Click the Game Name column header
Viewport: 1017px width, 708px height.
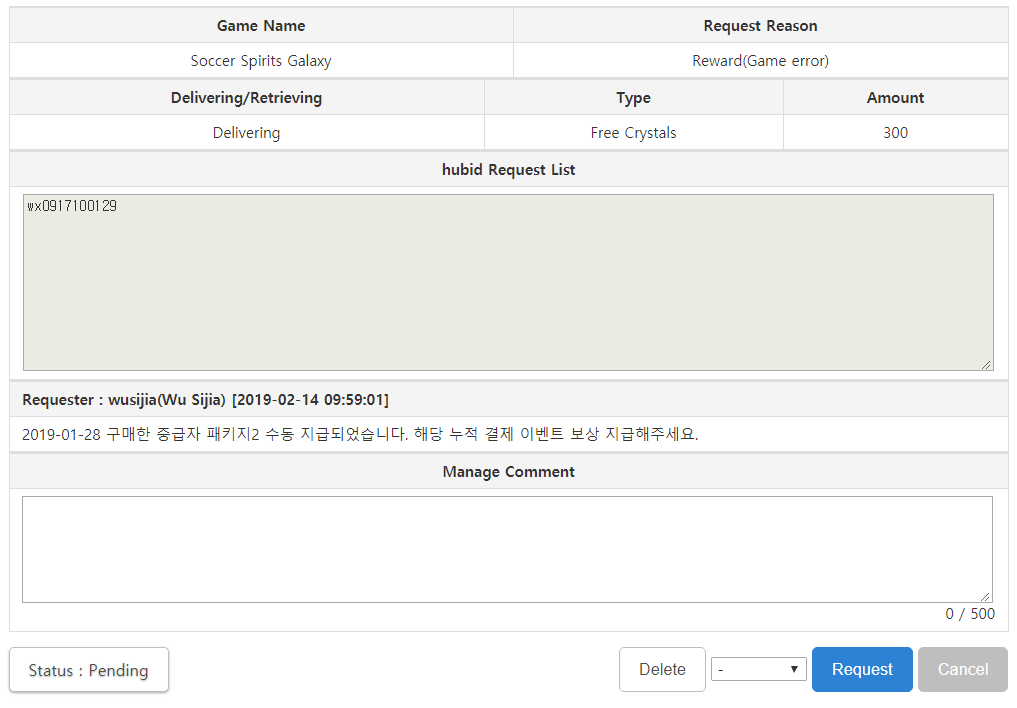pyautogui.click(x=261, y=25)
